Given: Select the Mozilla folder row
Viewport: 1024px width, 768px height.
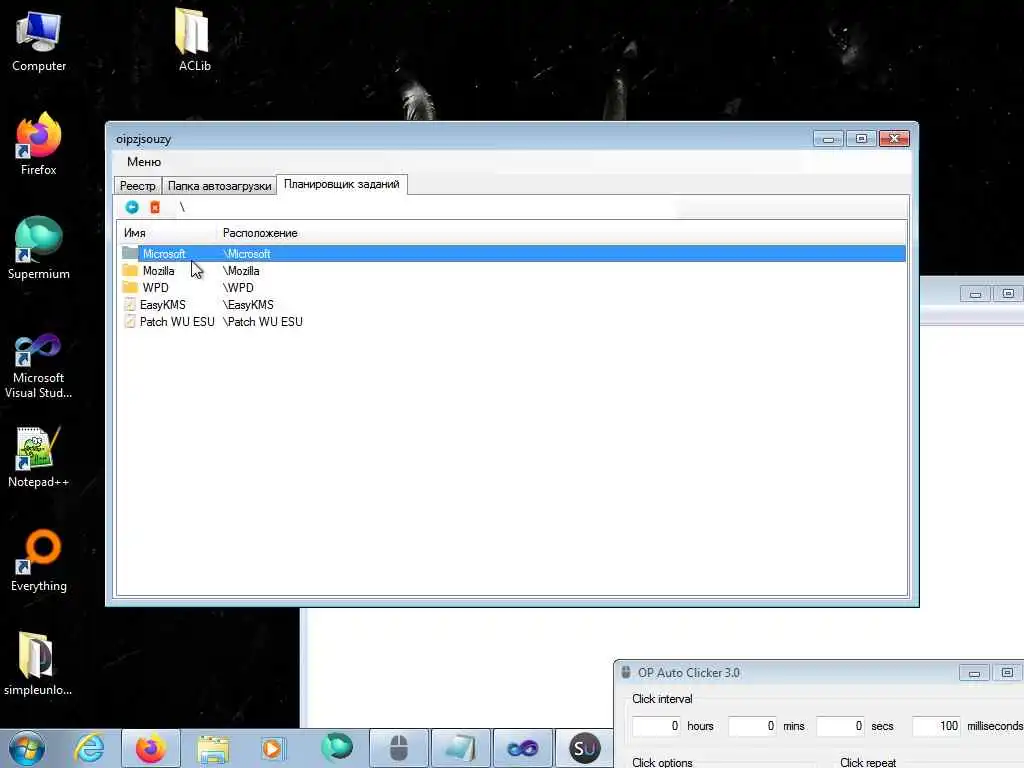Looking at the screenshot, I should 513,270.
